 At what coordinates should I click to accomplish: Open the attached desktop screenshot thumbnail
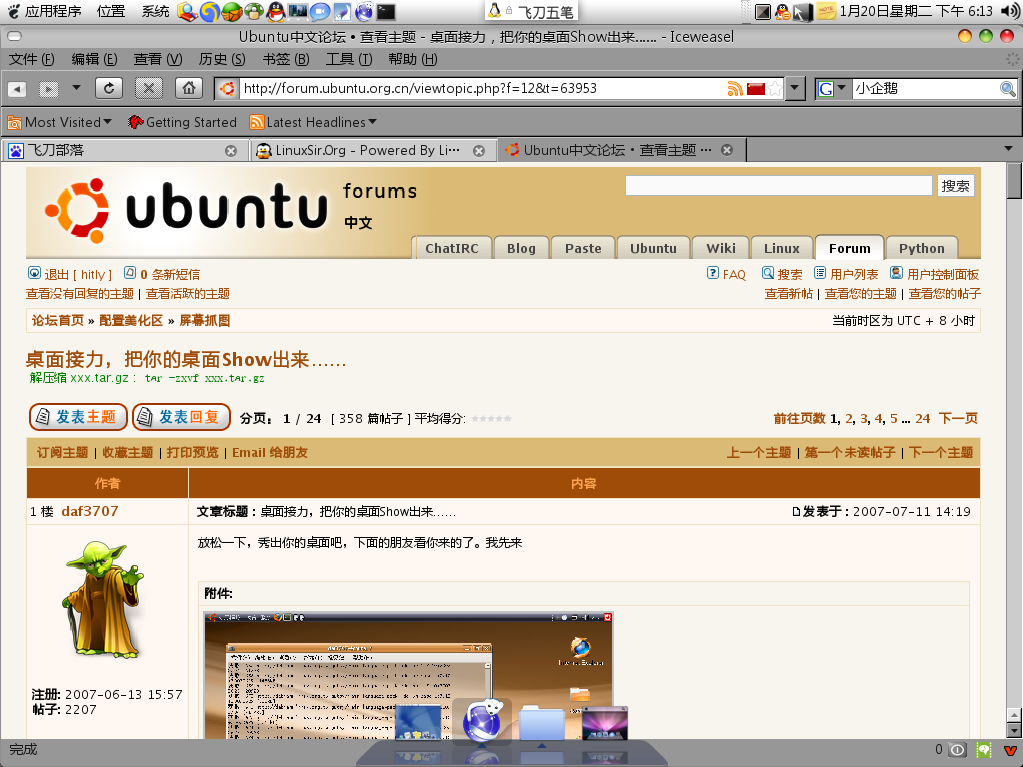coord(408,676)
